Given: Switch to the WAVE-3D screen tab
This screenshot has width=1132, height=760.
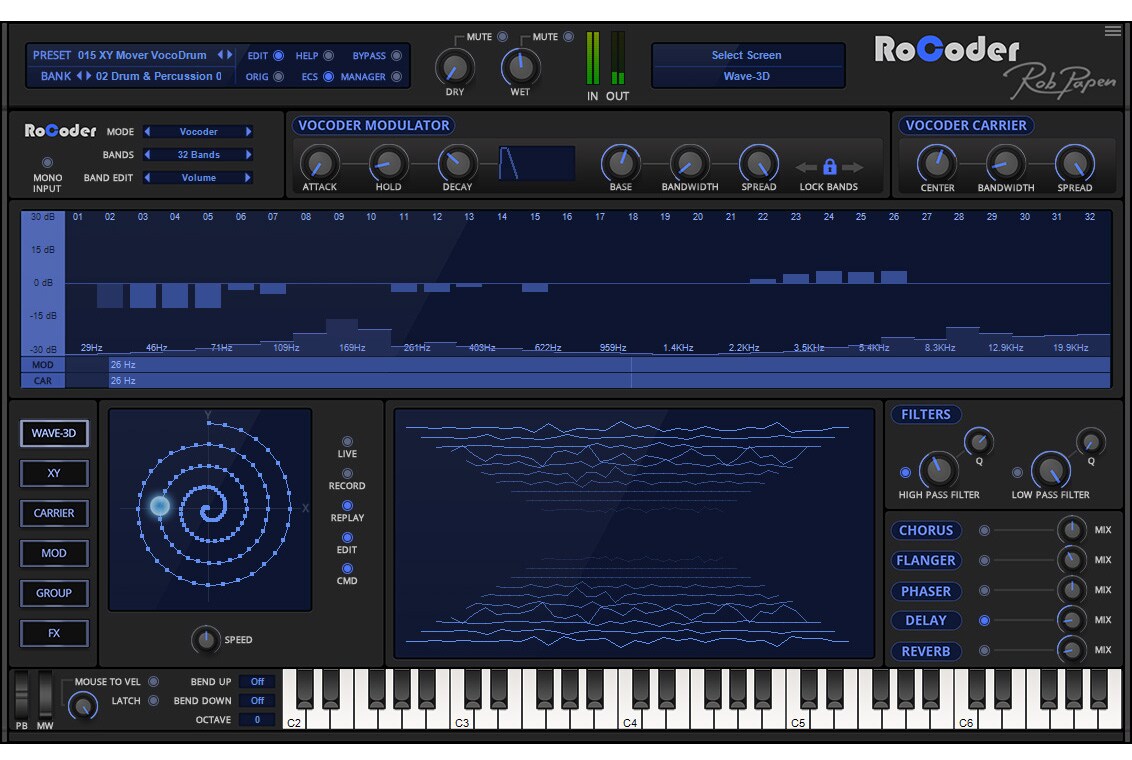Looking at the screenshot, I should (54, 433).
